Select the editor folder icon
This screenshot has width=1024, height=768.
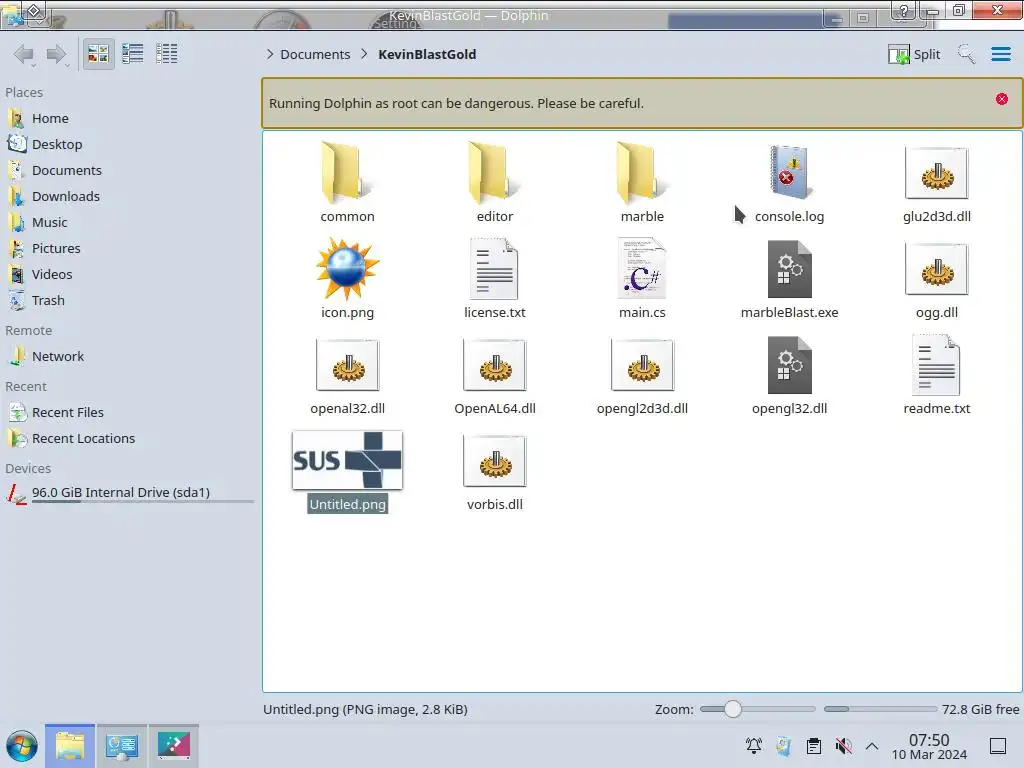(494, 172)
